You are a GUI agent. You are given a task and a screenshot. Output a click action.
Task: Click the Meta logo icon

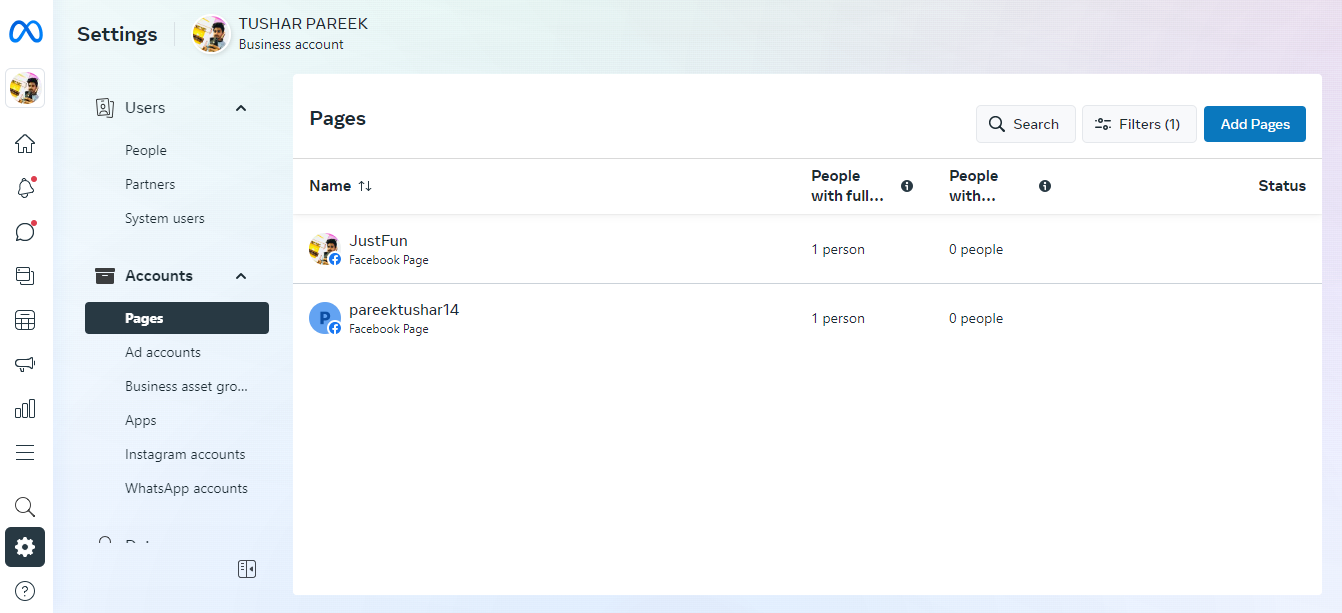25,32
